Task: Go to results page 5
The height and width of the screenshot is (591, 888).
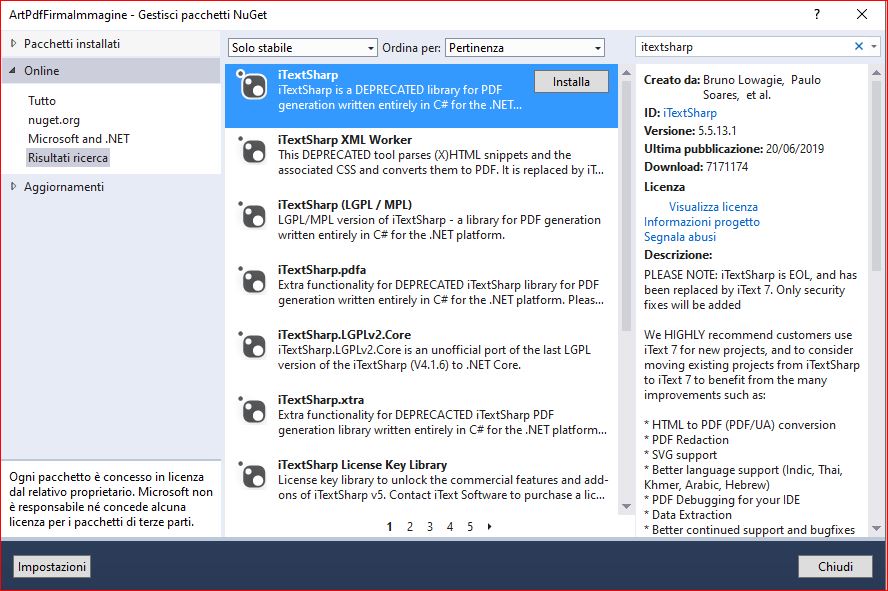Action: pyautogui.click(x=470, y=527)
